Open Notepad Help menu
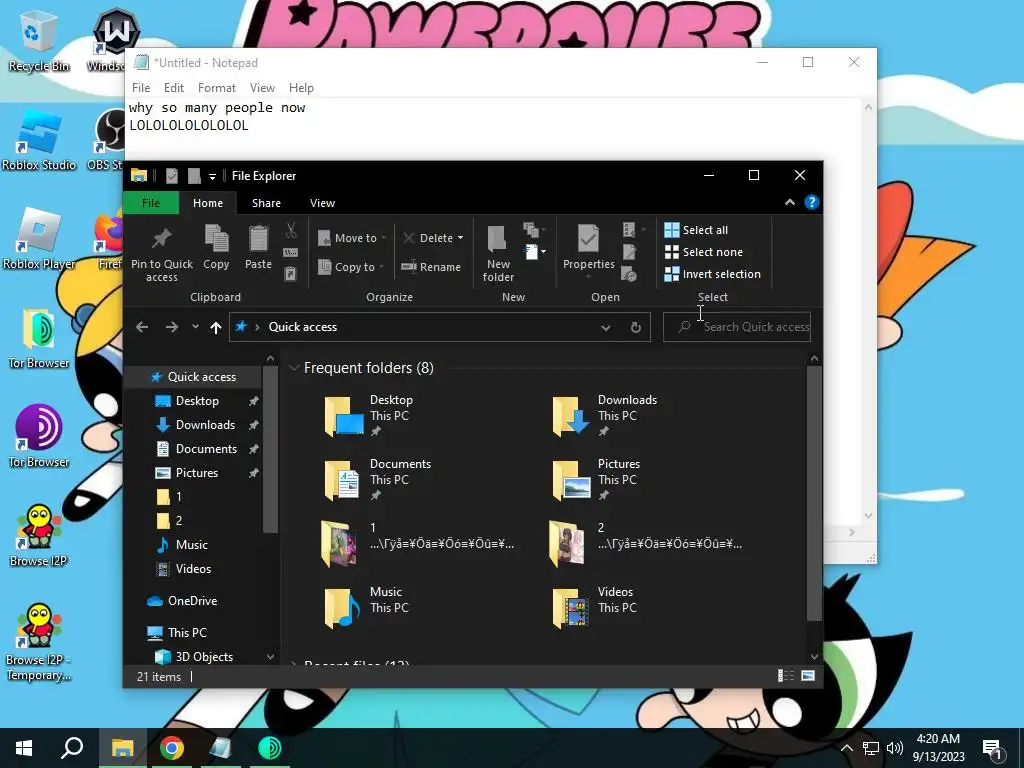This screenshot has height=768, width=1024. pyautogui.click(x=301, y=88)
